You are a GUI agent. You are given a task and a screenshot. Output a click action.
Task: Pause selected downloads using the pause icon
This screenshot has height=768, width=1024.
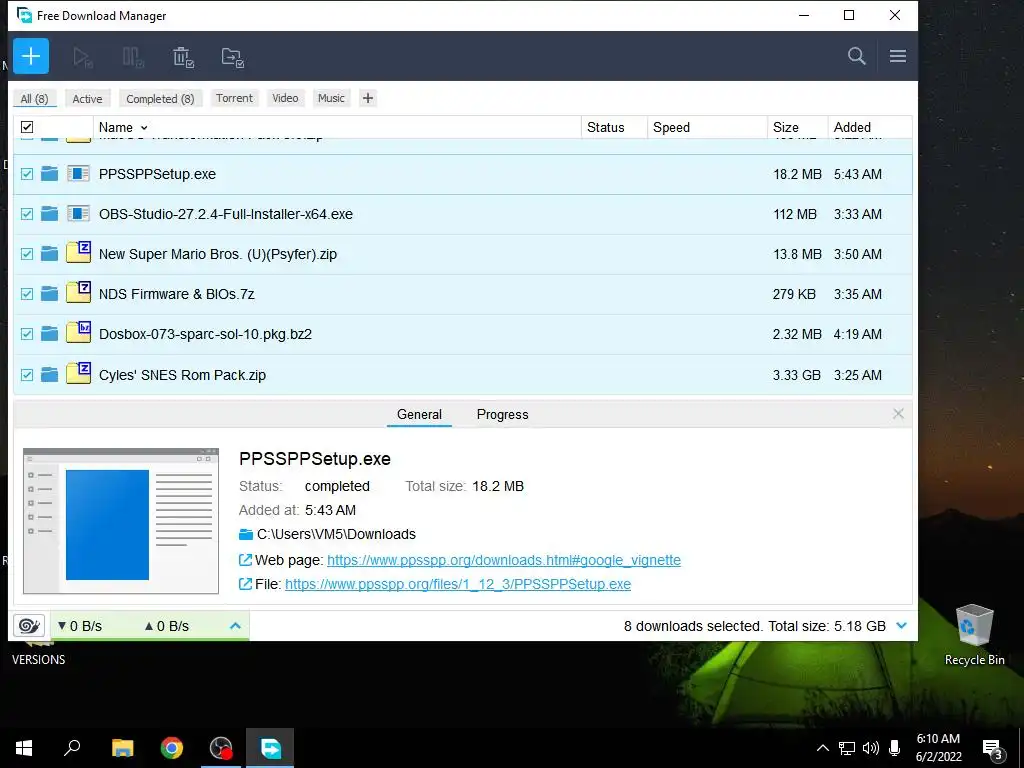pos(133,57)
